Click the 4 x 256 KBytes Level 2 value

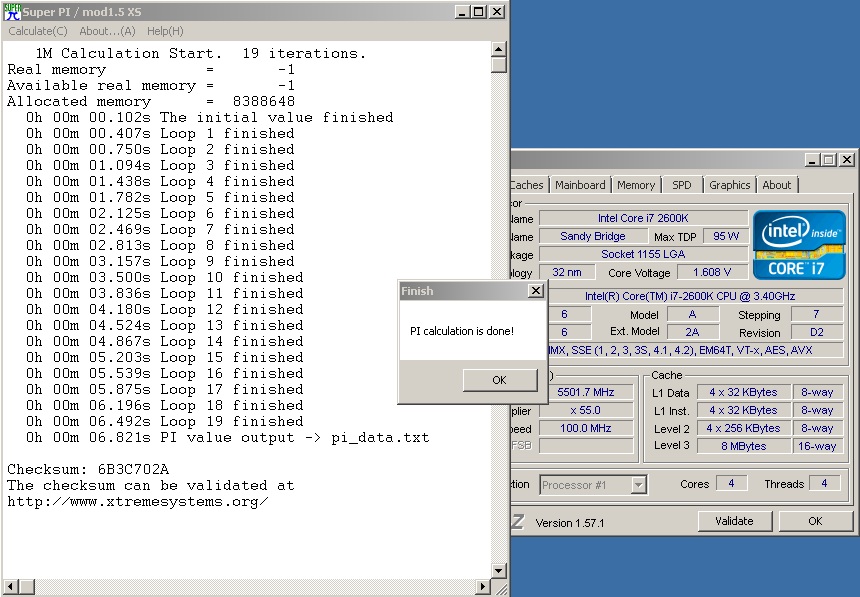[x=744, y=428]
